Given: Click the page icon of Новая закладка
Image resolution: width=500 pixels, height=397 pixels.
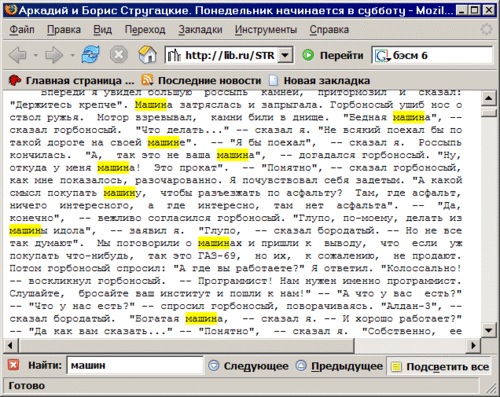Looking at the screenshot, I should pyautogui.click(x=273, y=80).
